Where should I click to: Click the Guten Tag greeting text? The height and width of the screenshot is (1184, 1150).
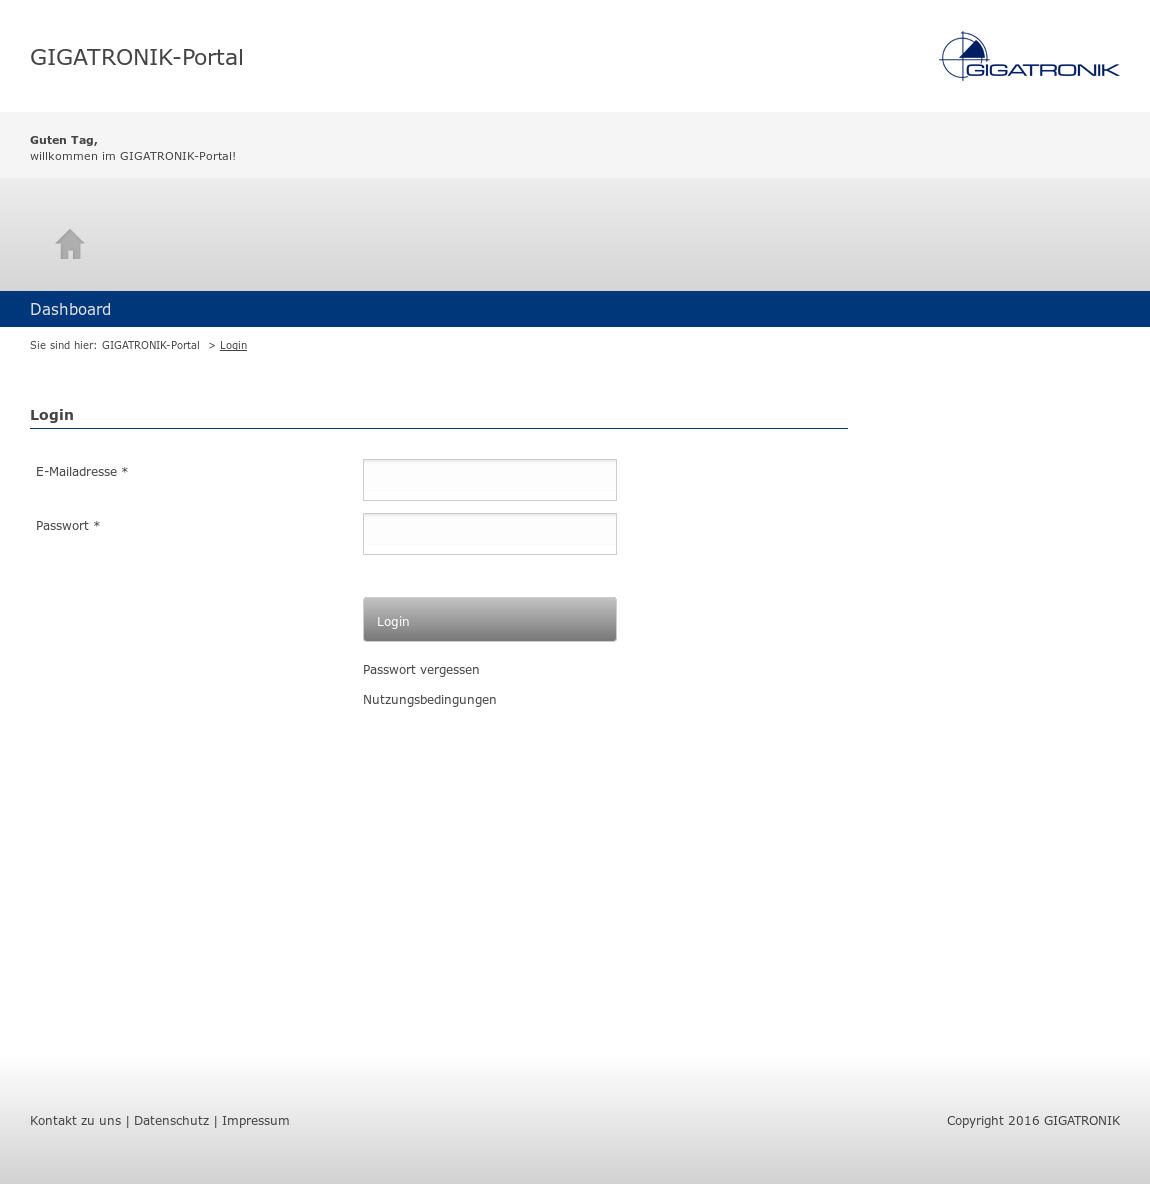tap(64, 140)
